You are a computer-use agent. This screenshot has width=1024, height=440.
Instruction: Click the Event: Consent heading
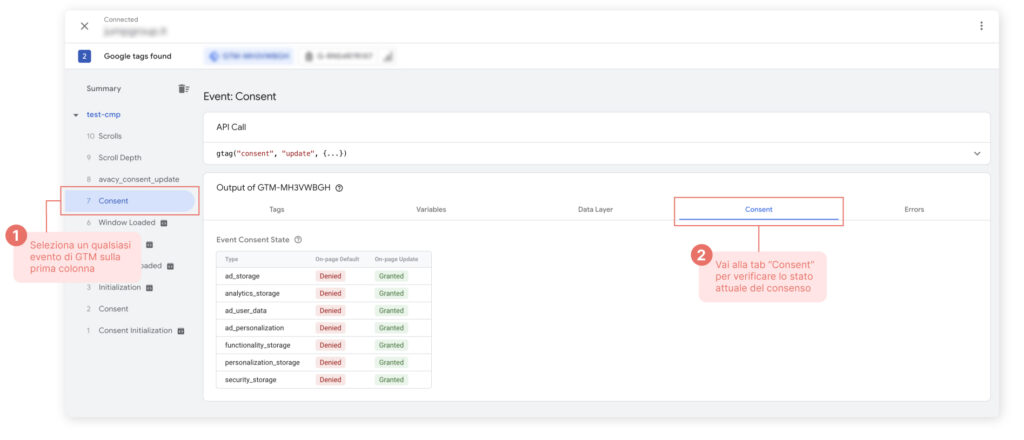(x=240, y=97)
